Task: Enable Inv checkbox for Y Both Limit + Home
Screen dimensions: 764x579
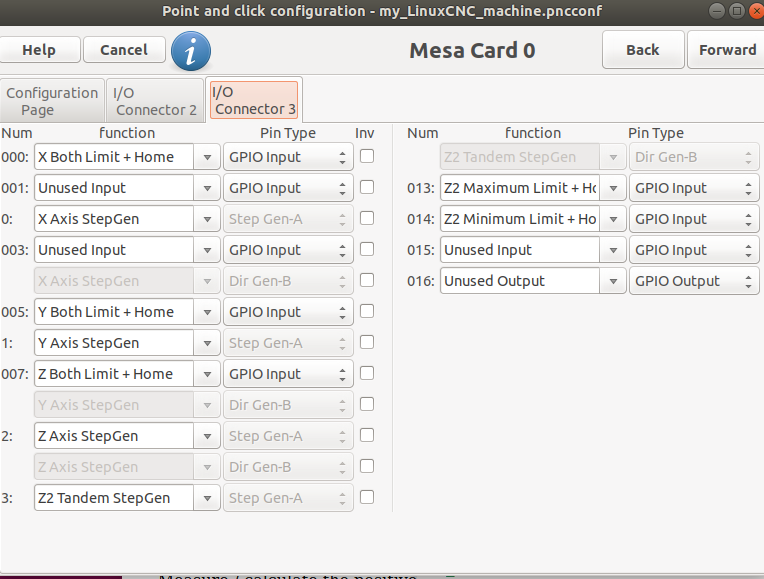Action: point(367,311)
